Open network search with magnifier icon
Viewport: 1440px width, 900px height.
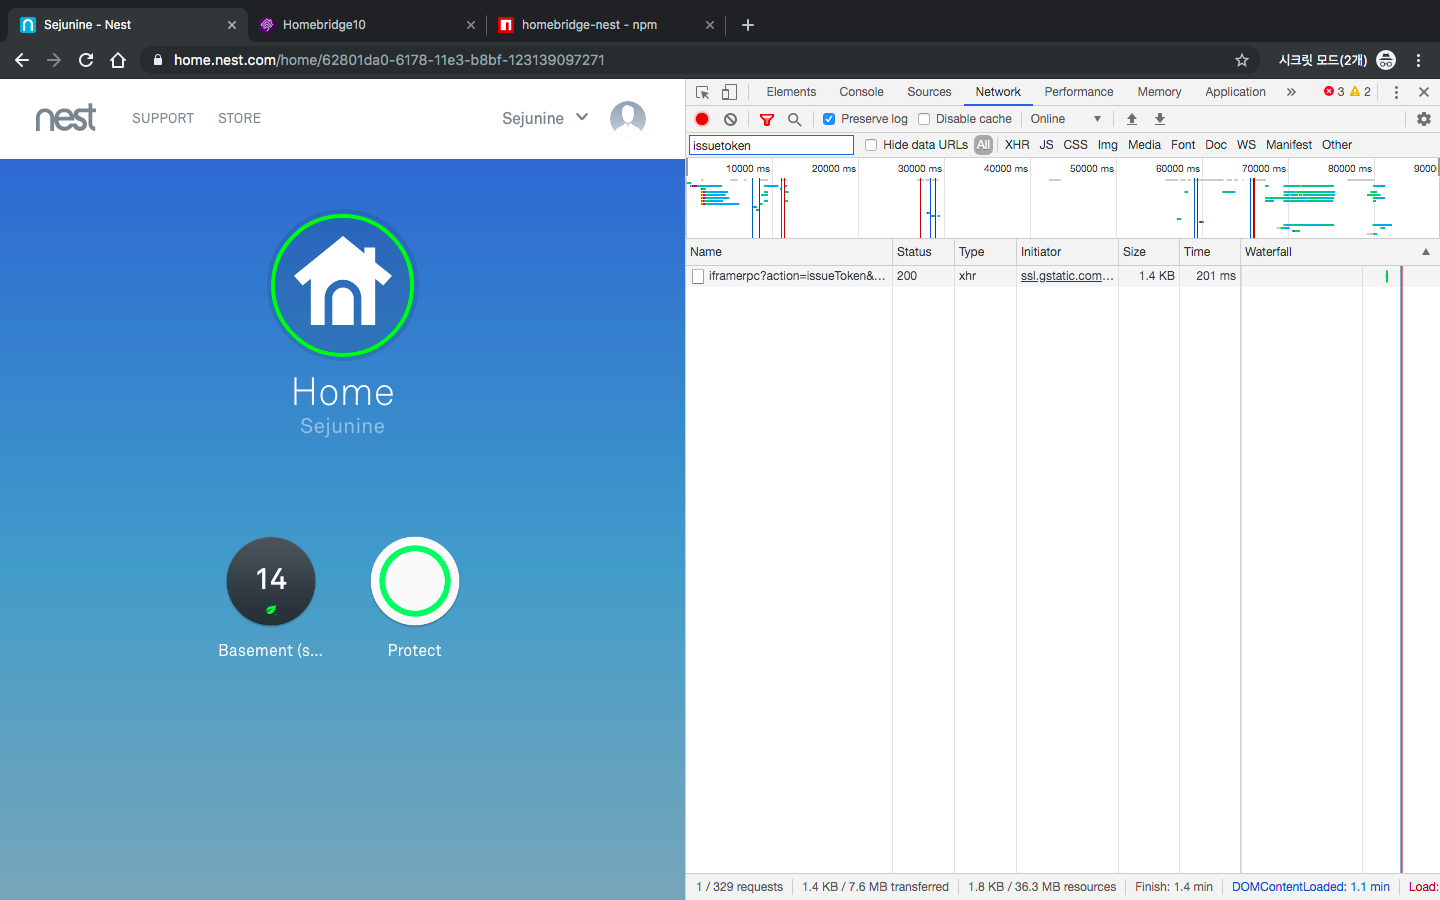(795, 119)
